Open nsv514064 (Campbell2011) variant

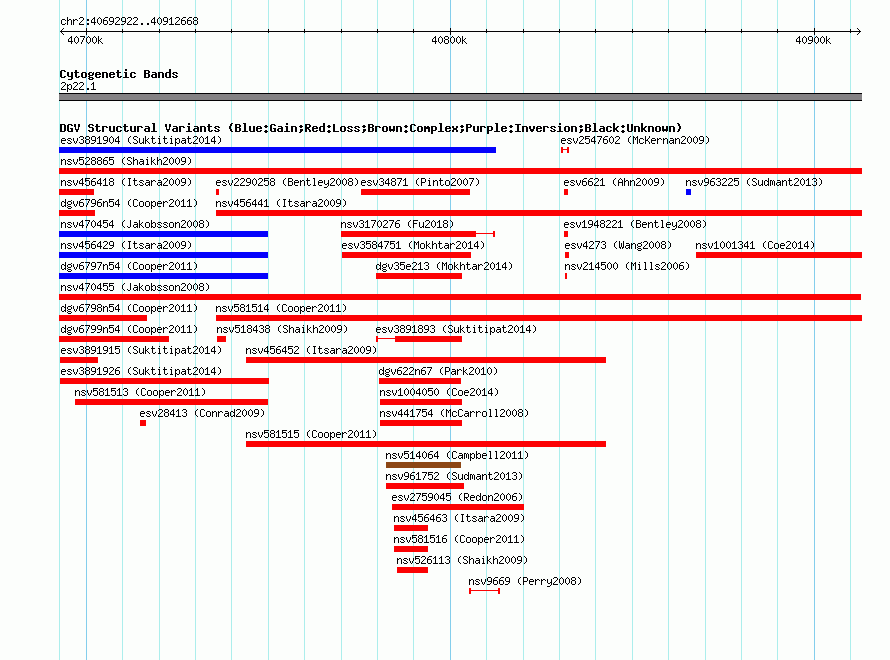(457, 455)
